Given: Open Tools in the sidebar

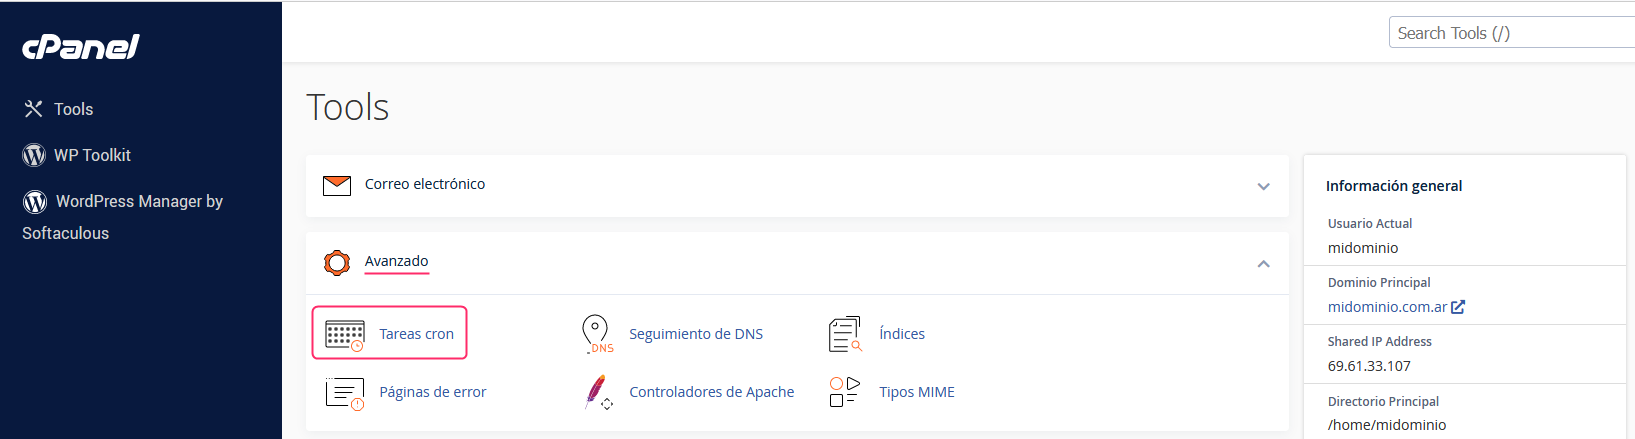Looking at the screenshot, I should [73, 109].
